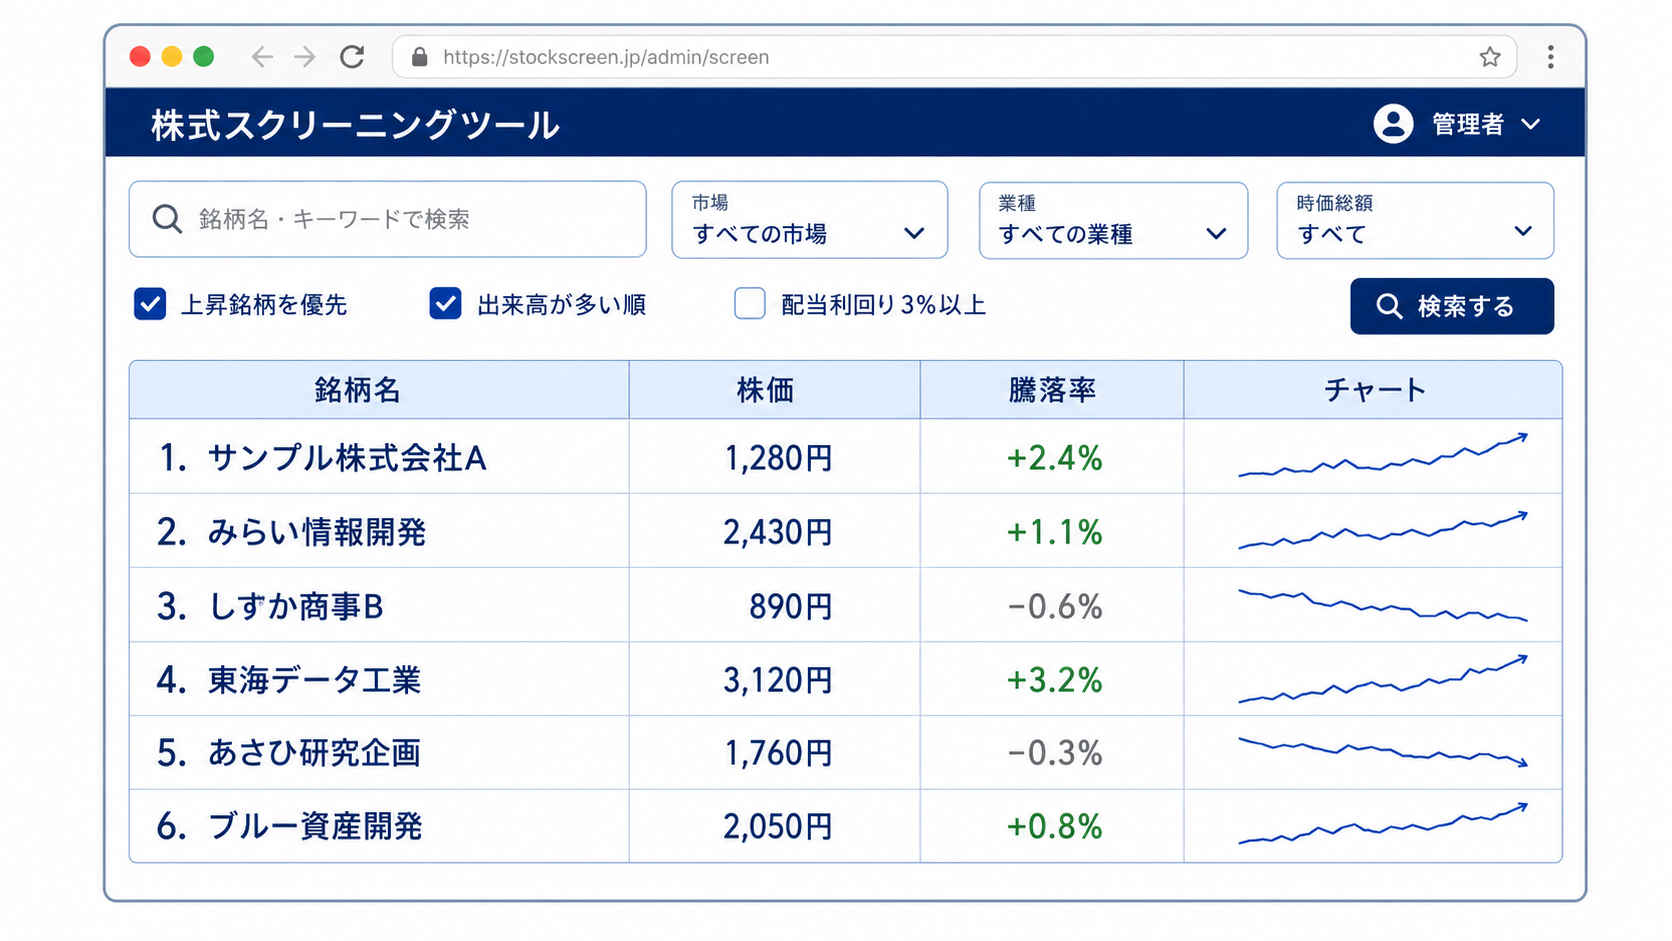The height and width of the screenshot is (941, 1672).
Task: Sort by the 騰落率 column header
Action: click(x=1052, y=390)
